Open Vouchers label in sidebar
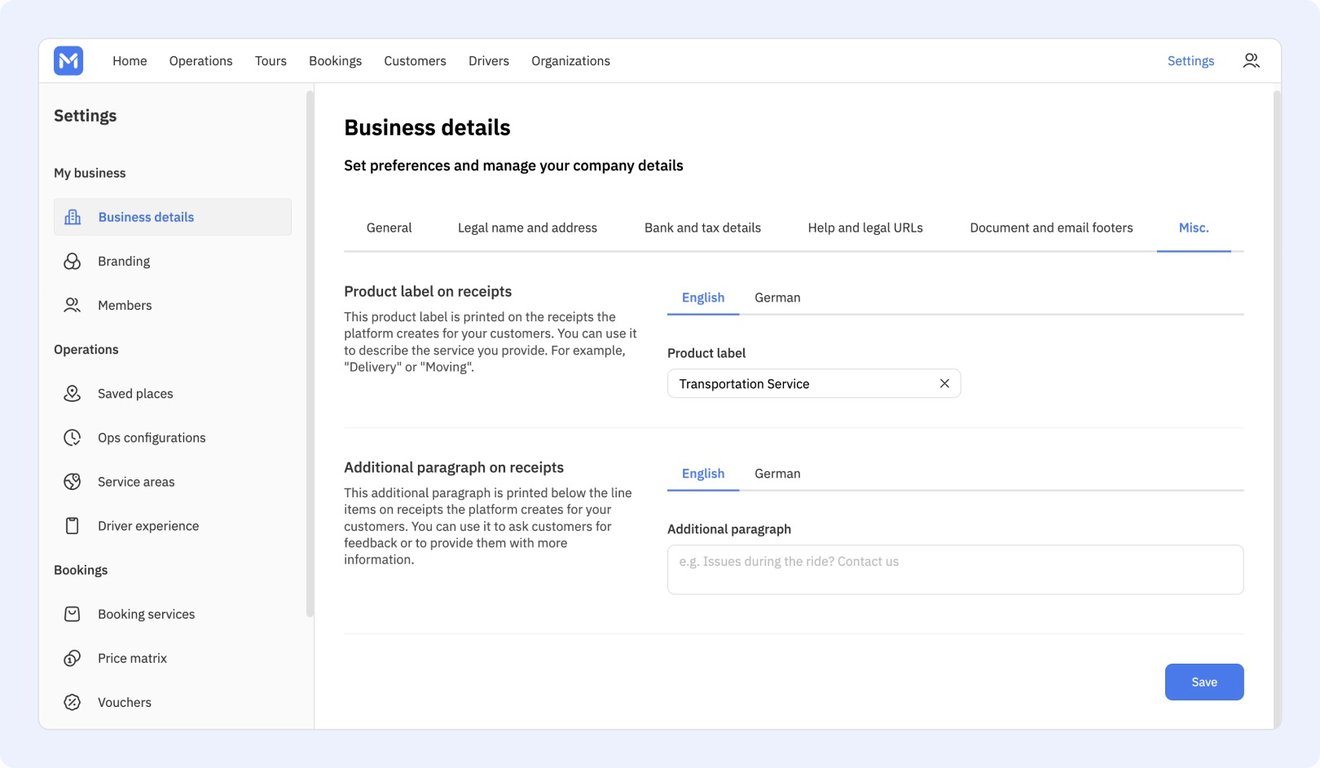1320x768 pixels. pos(125,702)
